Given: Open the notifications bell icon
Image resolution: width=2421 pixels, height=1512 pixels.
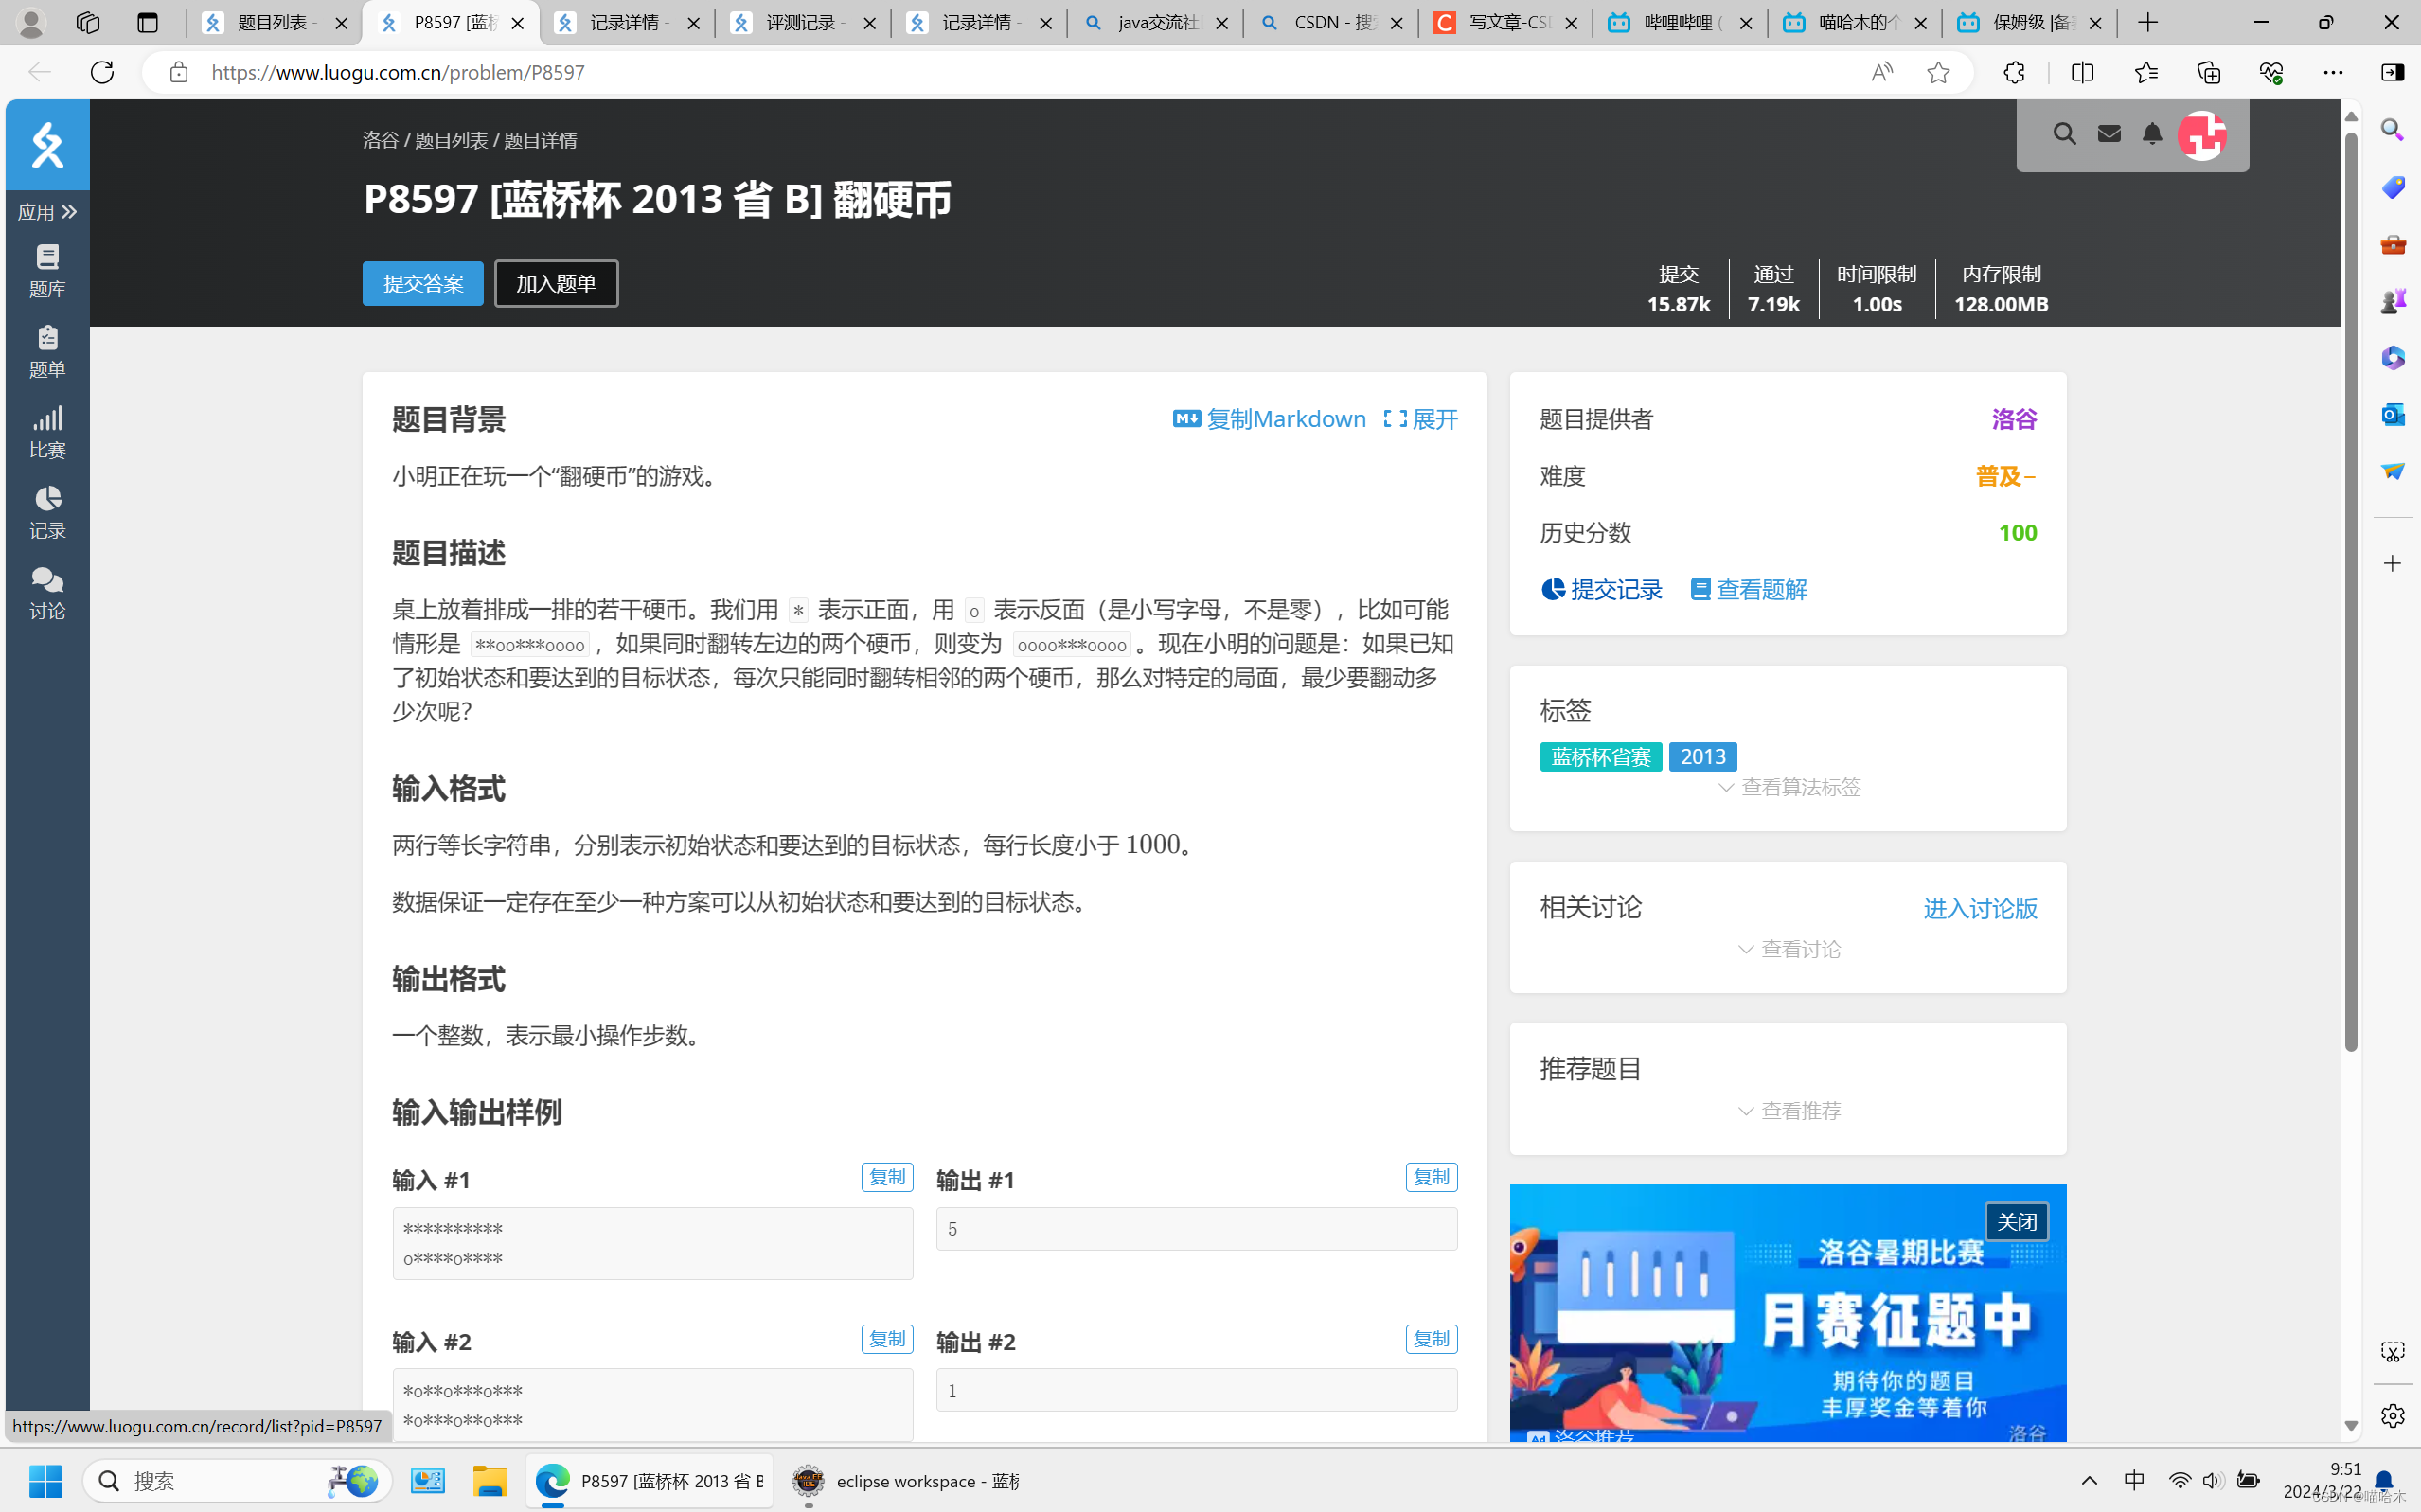Looking at the screenshot, I should [2152, 134].
